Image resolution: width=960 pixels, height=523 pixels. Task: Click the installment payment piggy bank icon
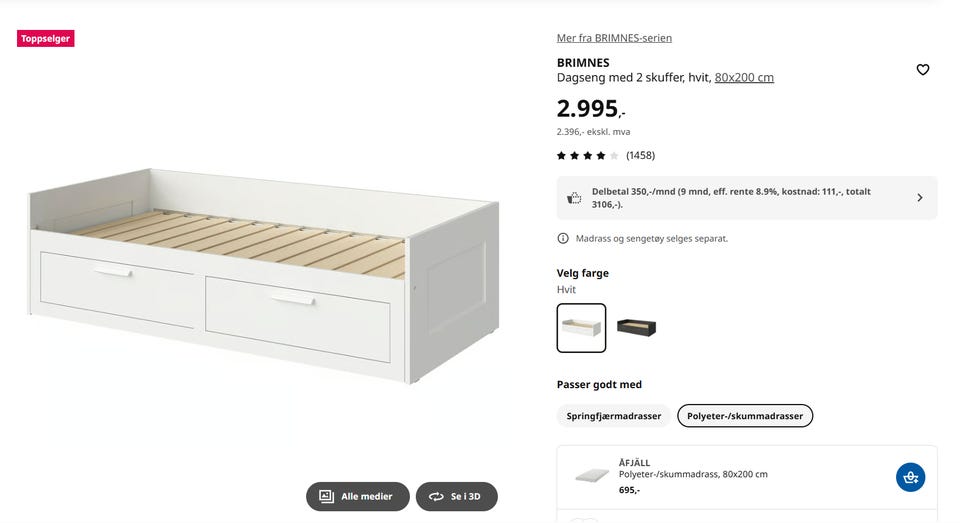click(574, 198)
